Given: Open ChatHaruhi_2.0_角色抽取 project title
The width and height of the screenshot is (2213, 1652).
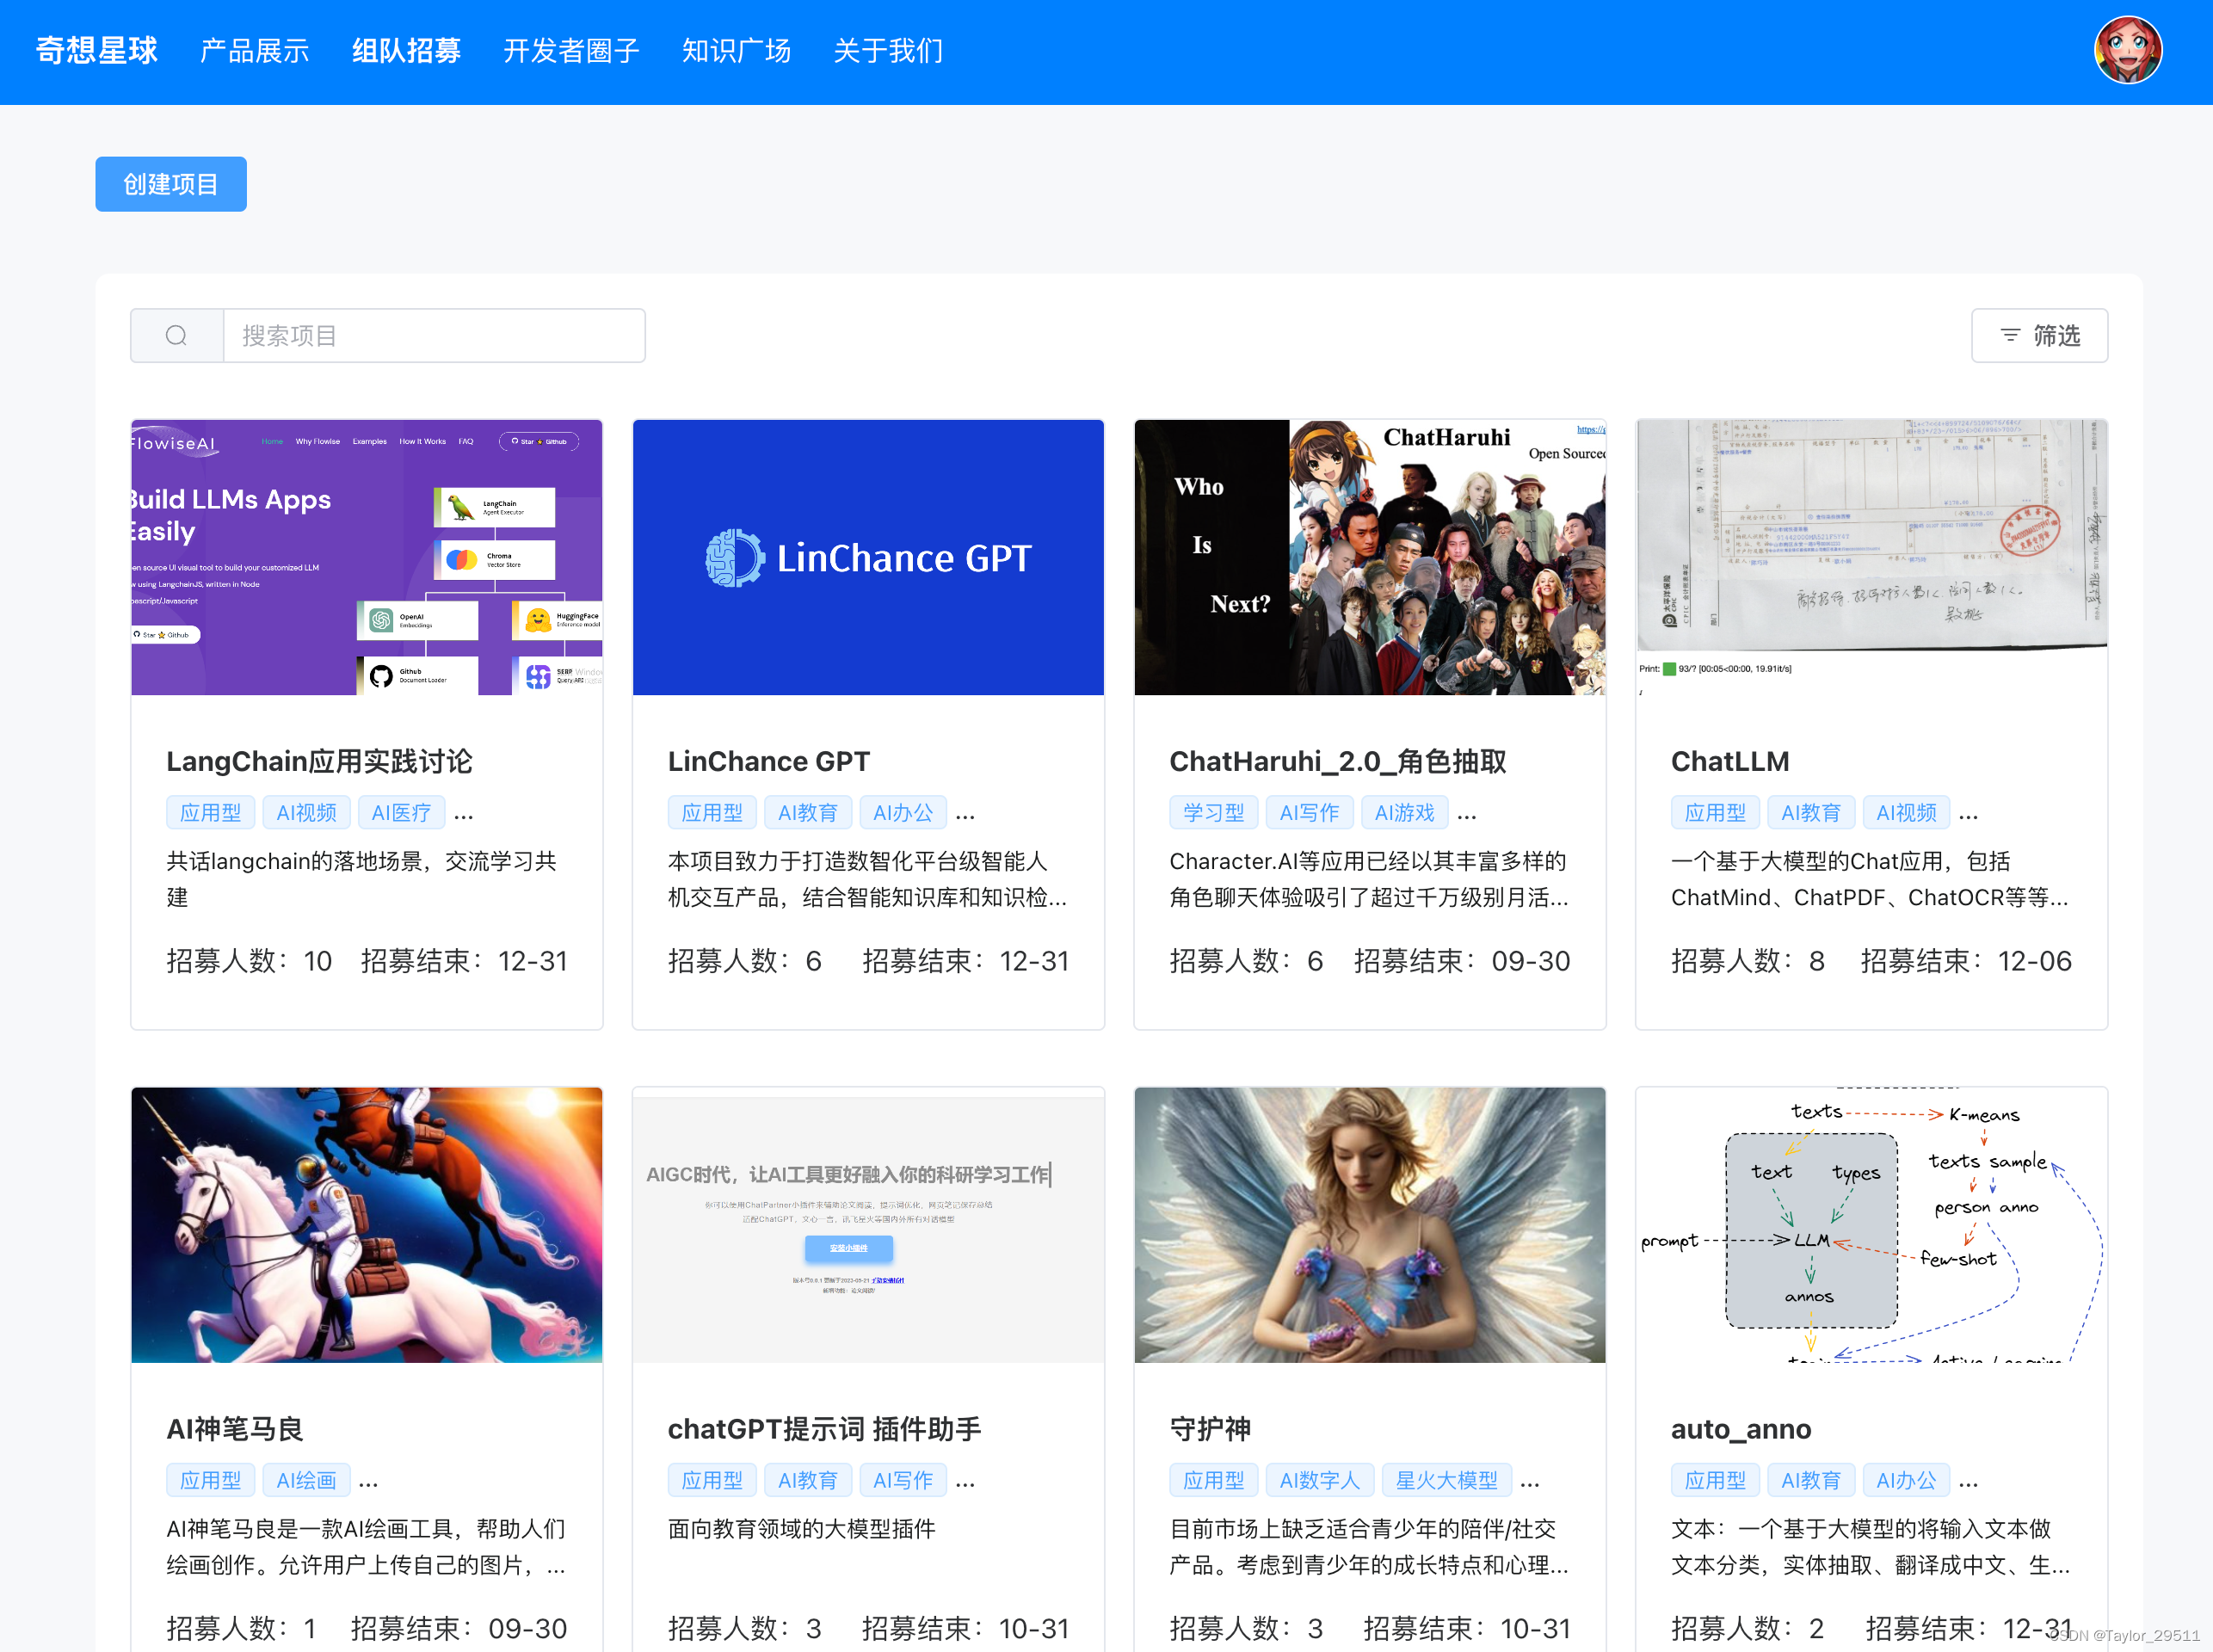Looking at the screenshot, I should [x=1337, y=761].
